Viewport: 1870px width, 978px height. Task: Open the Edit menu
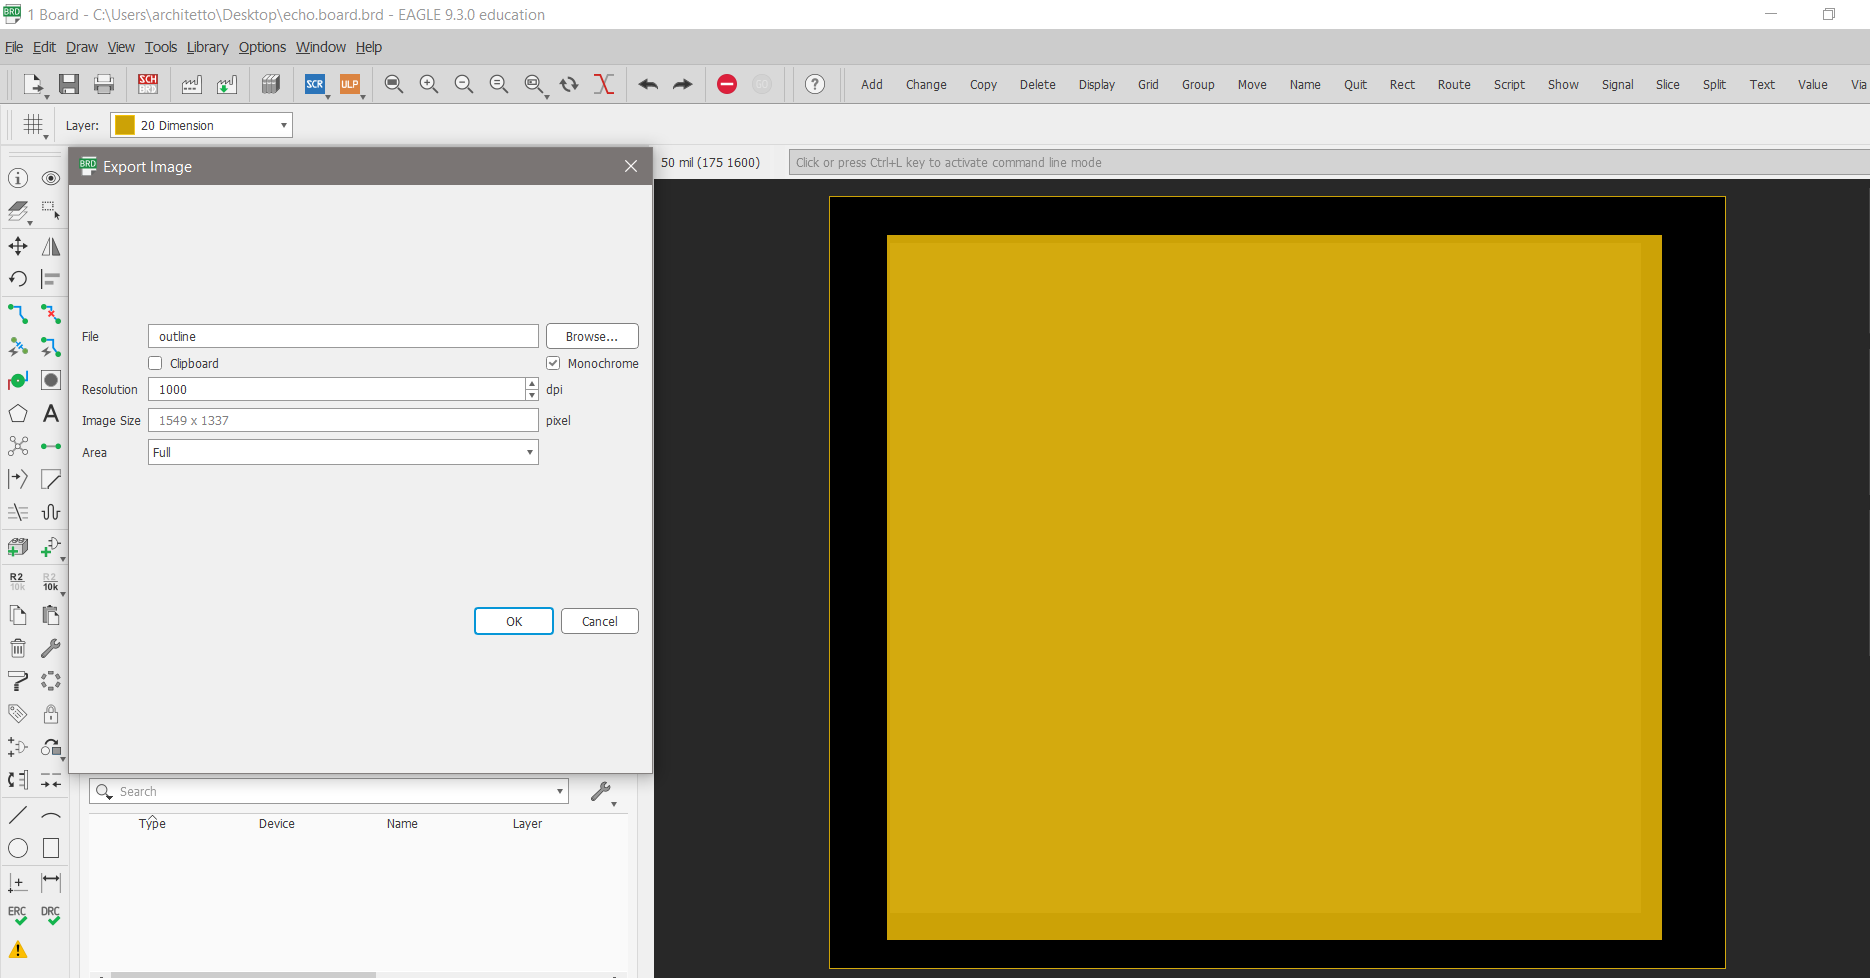[x=44, y=47]
